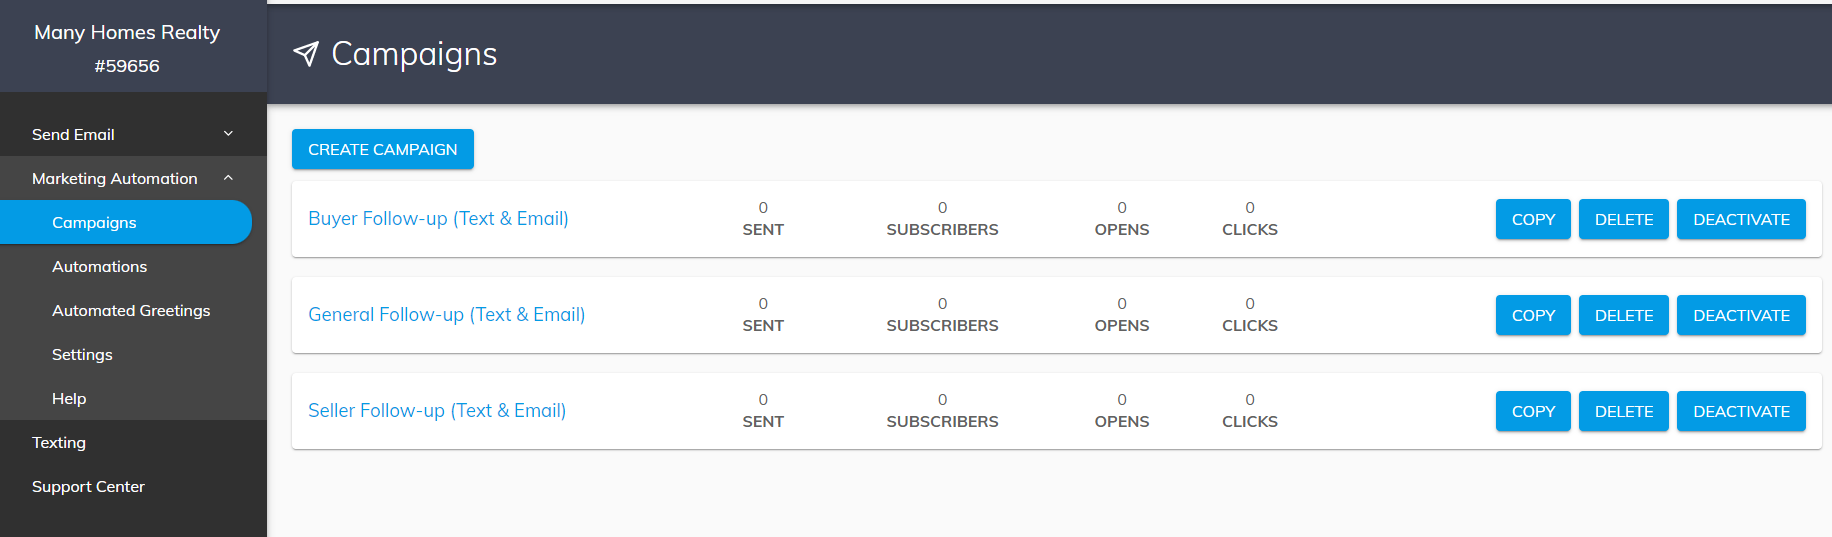Viewport: 1832px width, 537px height.
Task: Deactivate the Seller Follow-up campaign
Action: pyautogui.click(x=1741, y=411)
